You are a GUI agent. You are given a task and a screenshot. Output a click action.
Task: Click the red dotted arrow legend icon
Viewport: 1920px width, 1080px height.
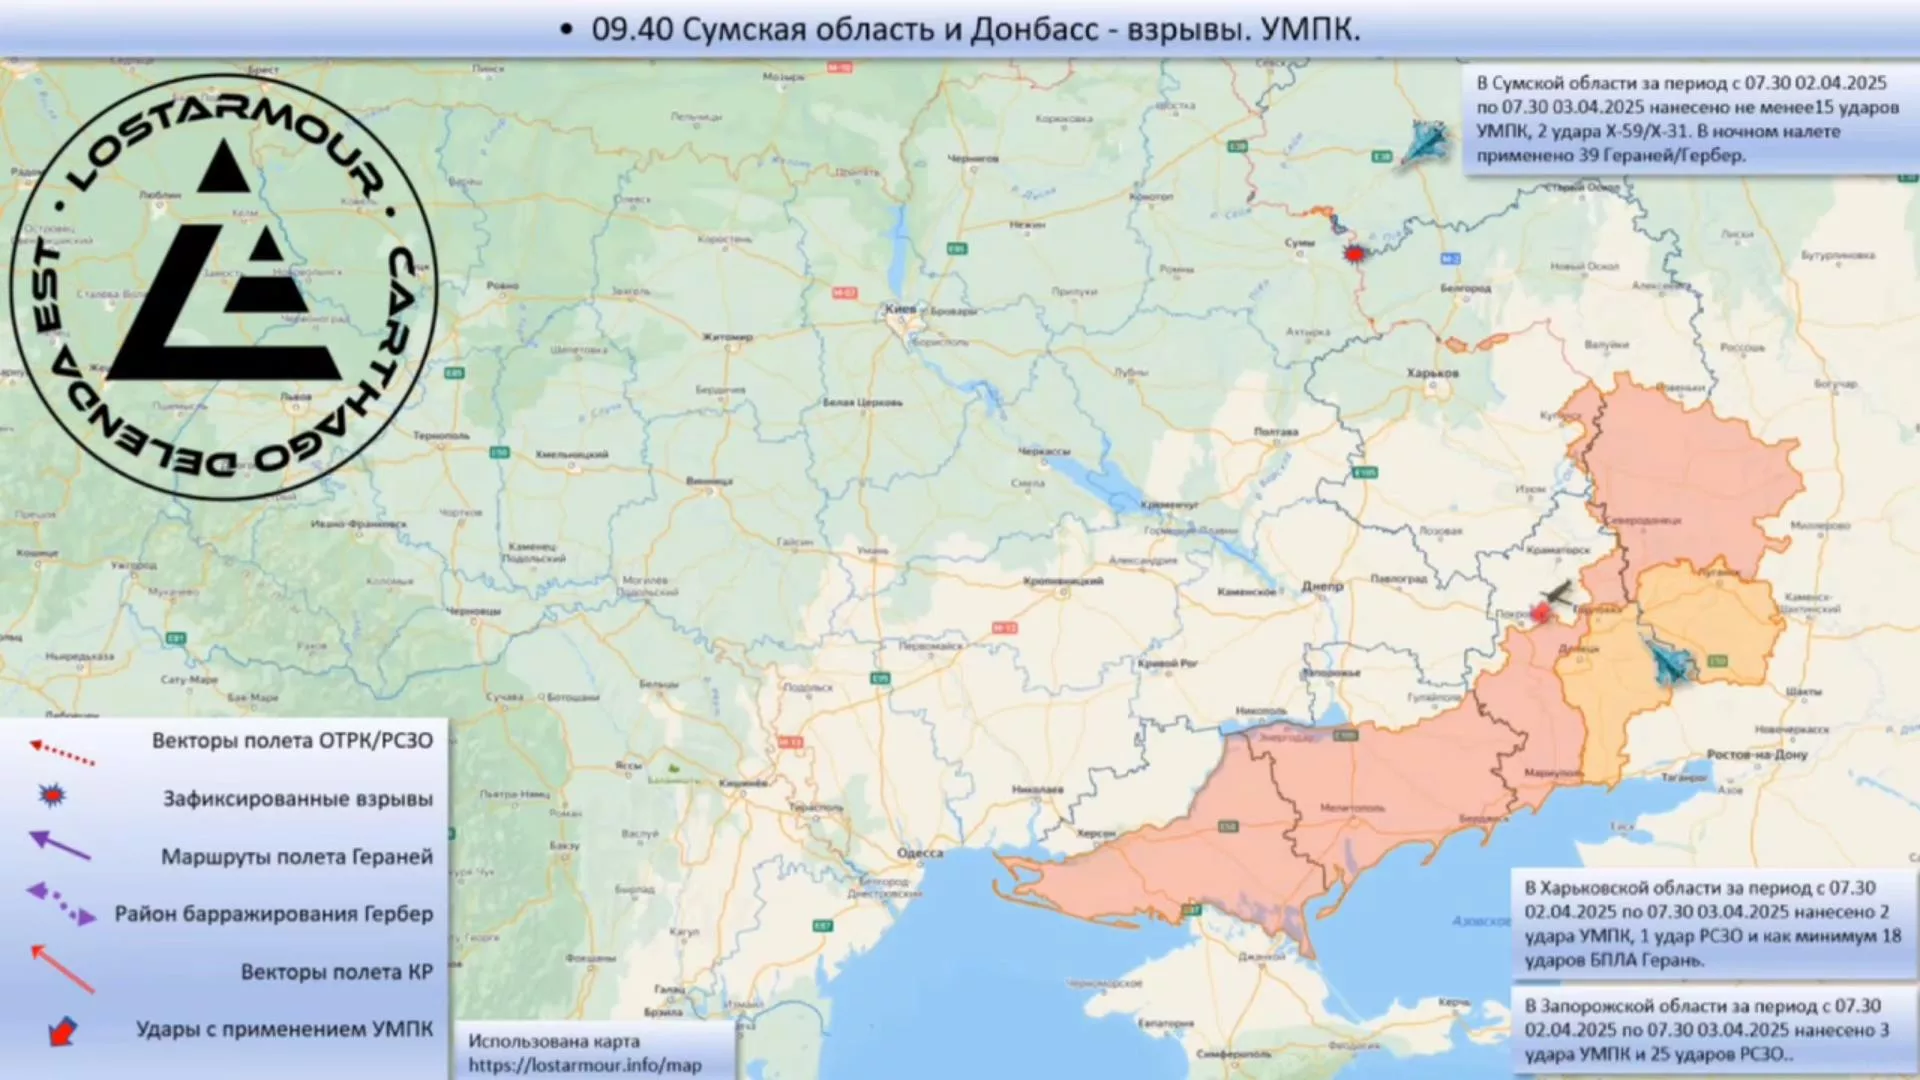tap(62, 752)
